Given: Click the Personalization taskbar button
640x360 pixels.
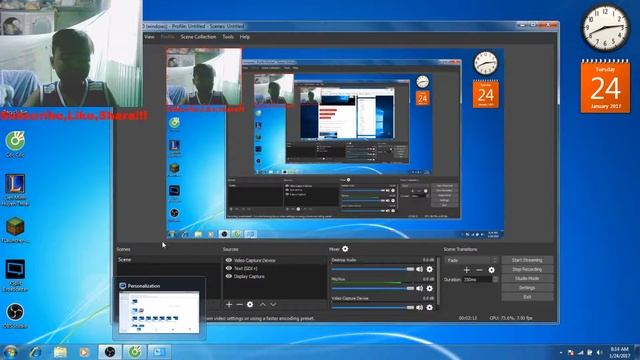Looking at the screenshot, I should point(159,352).
